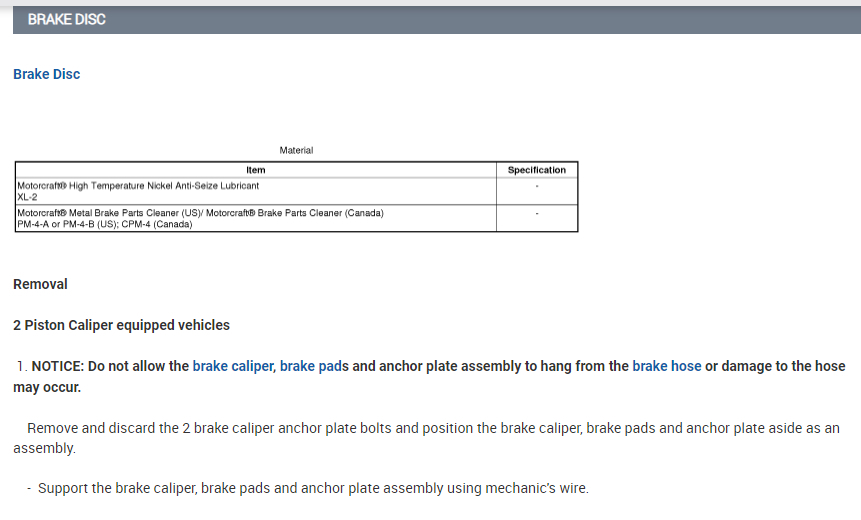This screenshot has height=520, width=861.
Task: Open the brake pad hyperlink
Action: click(x=311, y=366)
